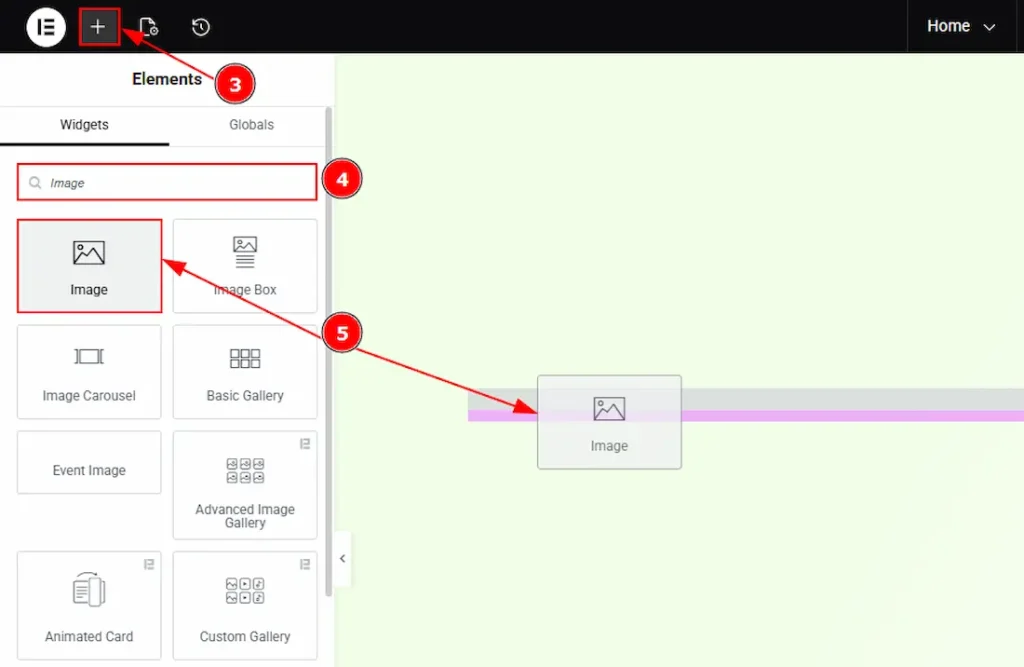This screenshot has width=1024, height=667.
Task: Select the Image Box widget
Action: 245,266
